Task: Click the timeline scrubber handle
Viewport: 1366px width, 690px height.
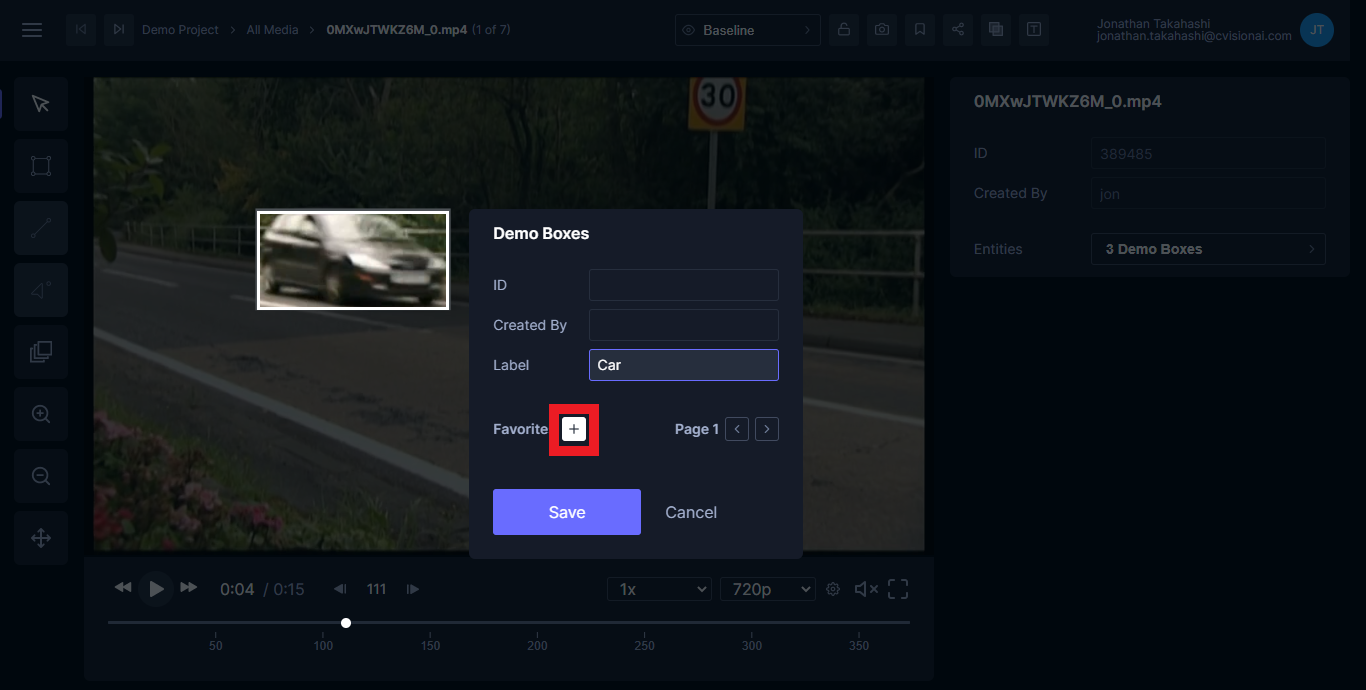Action: [x=346, y=623]
